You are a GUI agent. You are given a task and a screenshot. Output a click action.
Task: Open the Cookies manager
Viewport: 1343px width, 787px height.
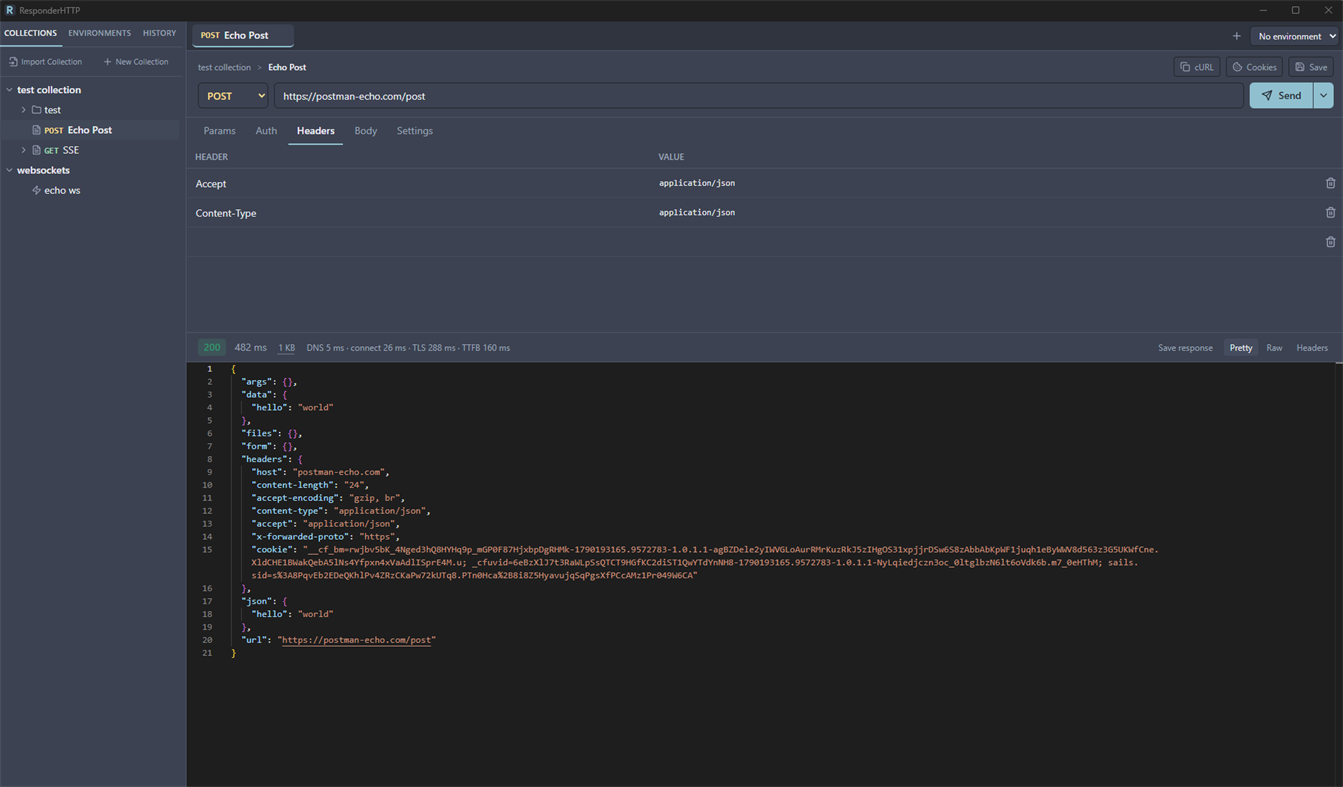tap(1254, 67)
